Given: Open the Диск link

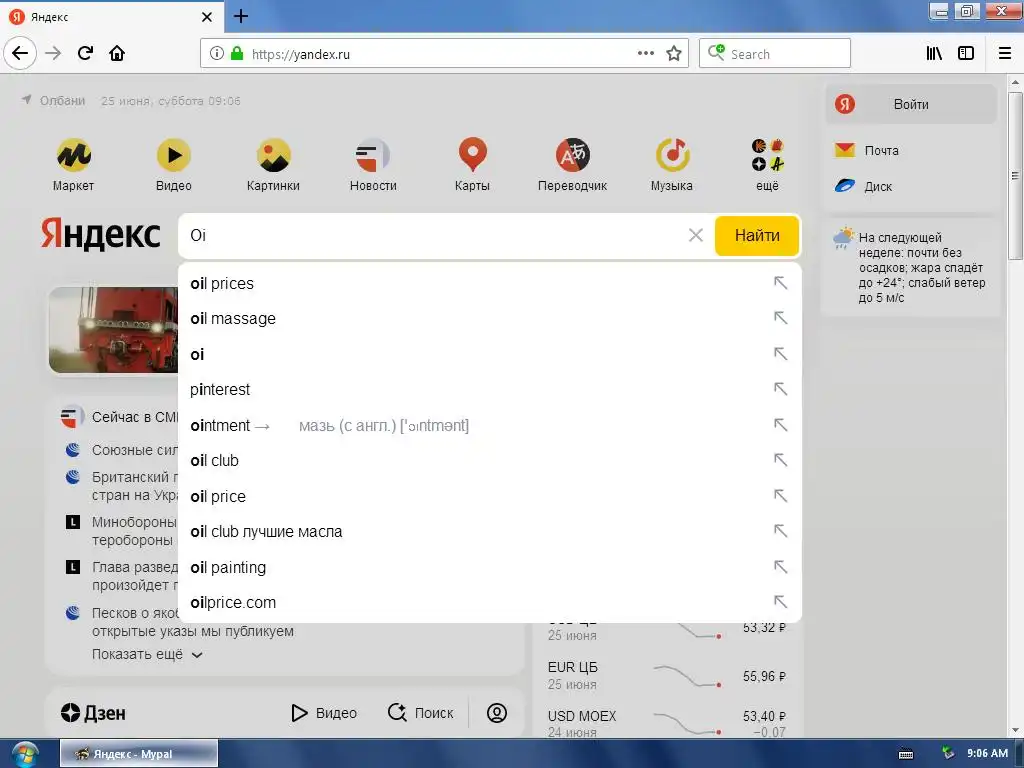Looking at the screenshot, I should click(x=863, y=187).
